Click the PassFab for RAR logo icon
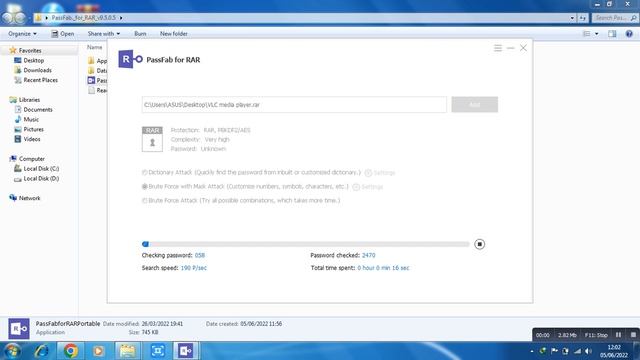The width and height of the screenshot is (640, 360). [130, 59]
